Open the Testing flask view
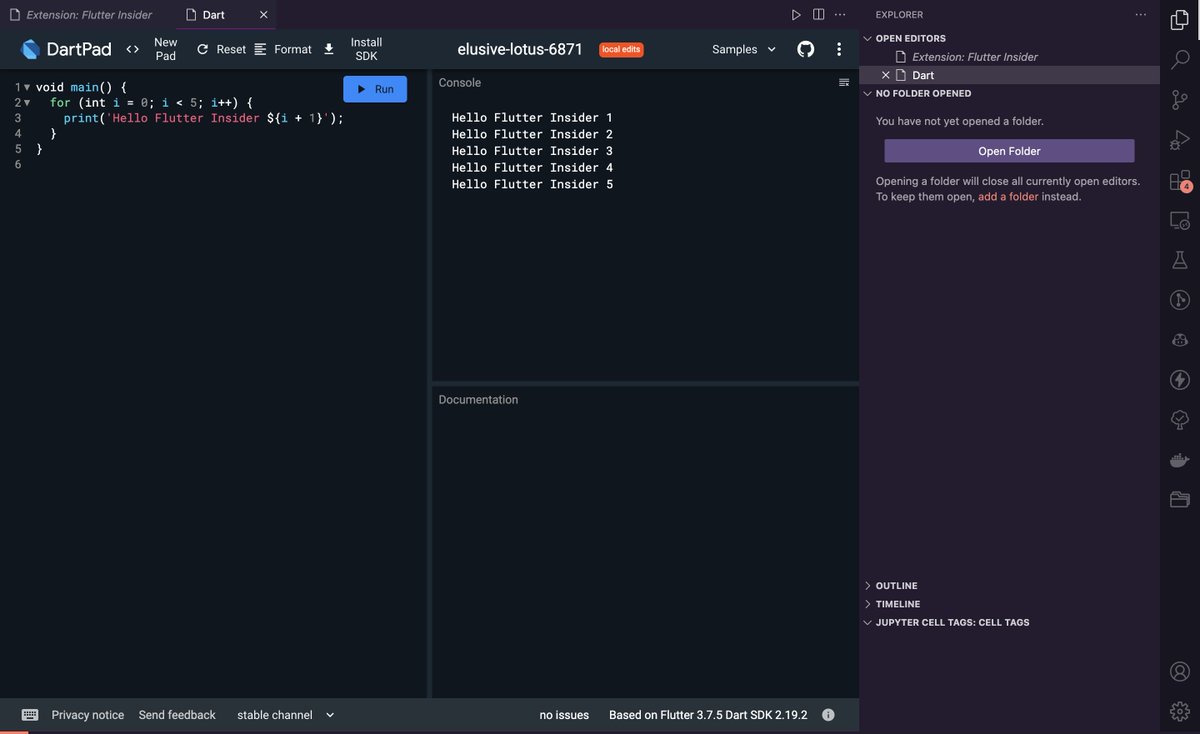The width and height of the screenshot is (1200, 734). point(1180,260)
